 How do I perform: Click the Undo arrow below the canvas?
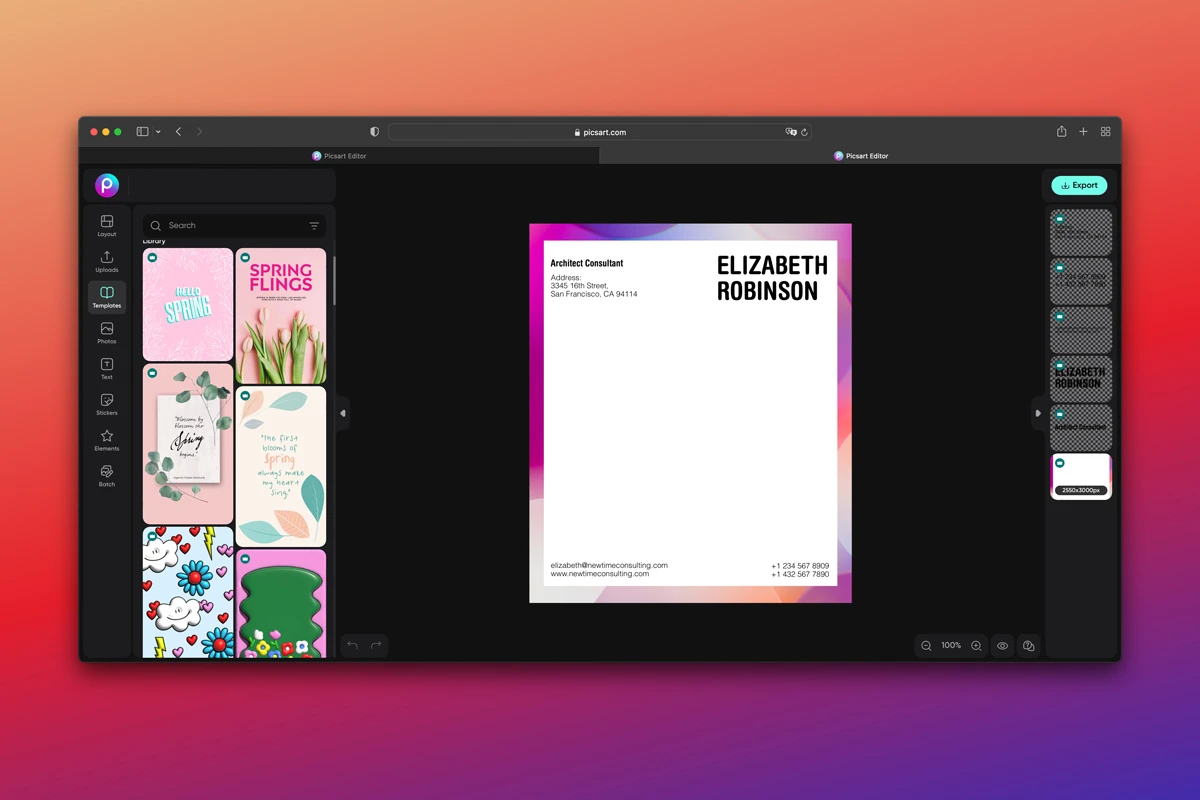point(352,646)
